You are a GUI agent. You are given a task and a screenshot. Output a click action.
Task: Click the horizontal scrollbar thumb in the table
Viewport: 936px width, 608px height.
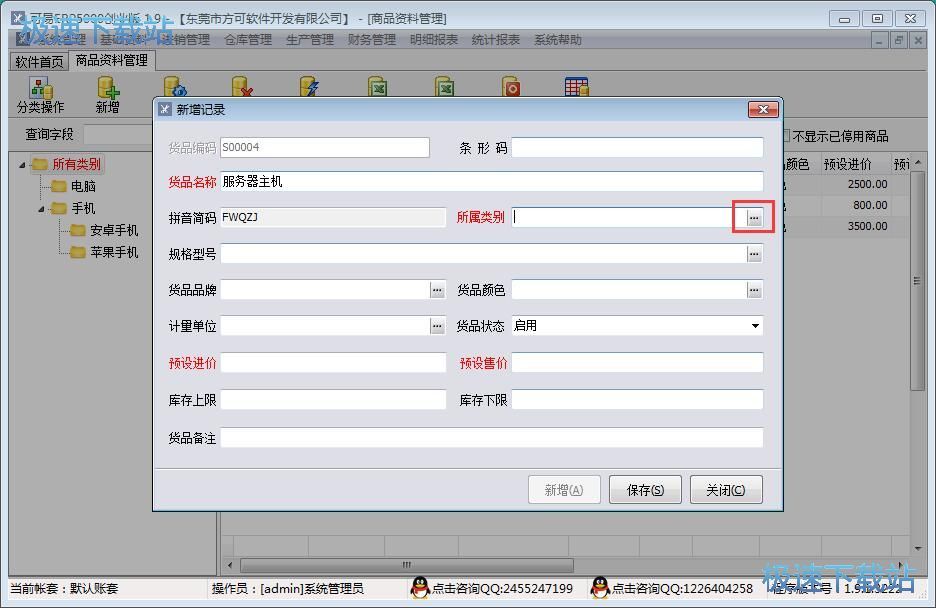click(407, 564)
